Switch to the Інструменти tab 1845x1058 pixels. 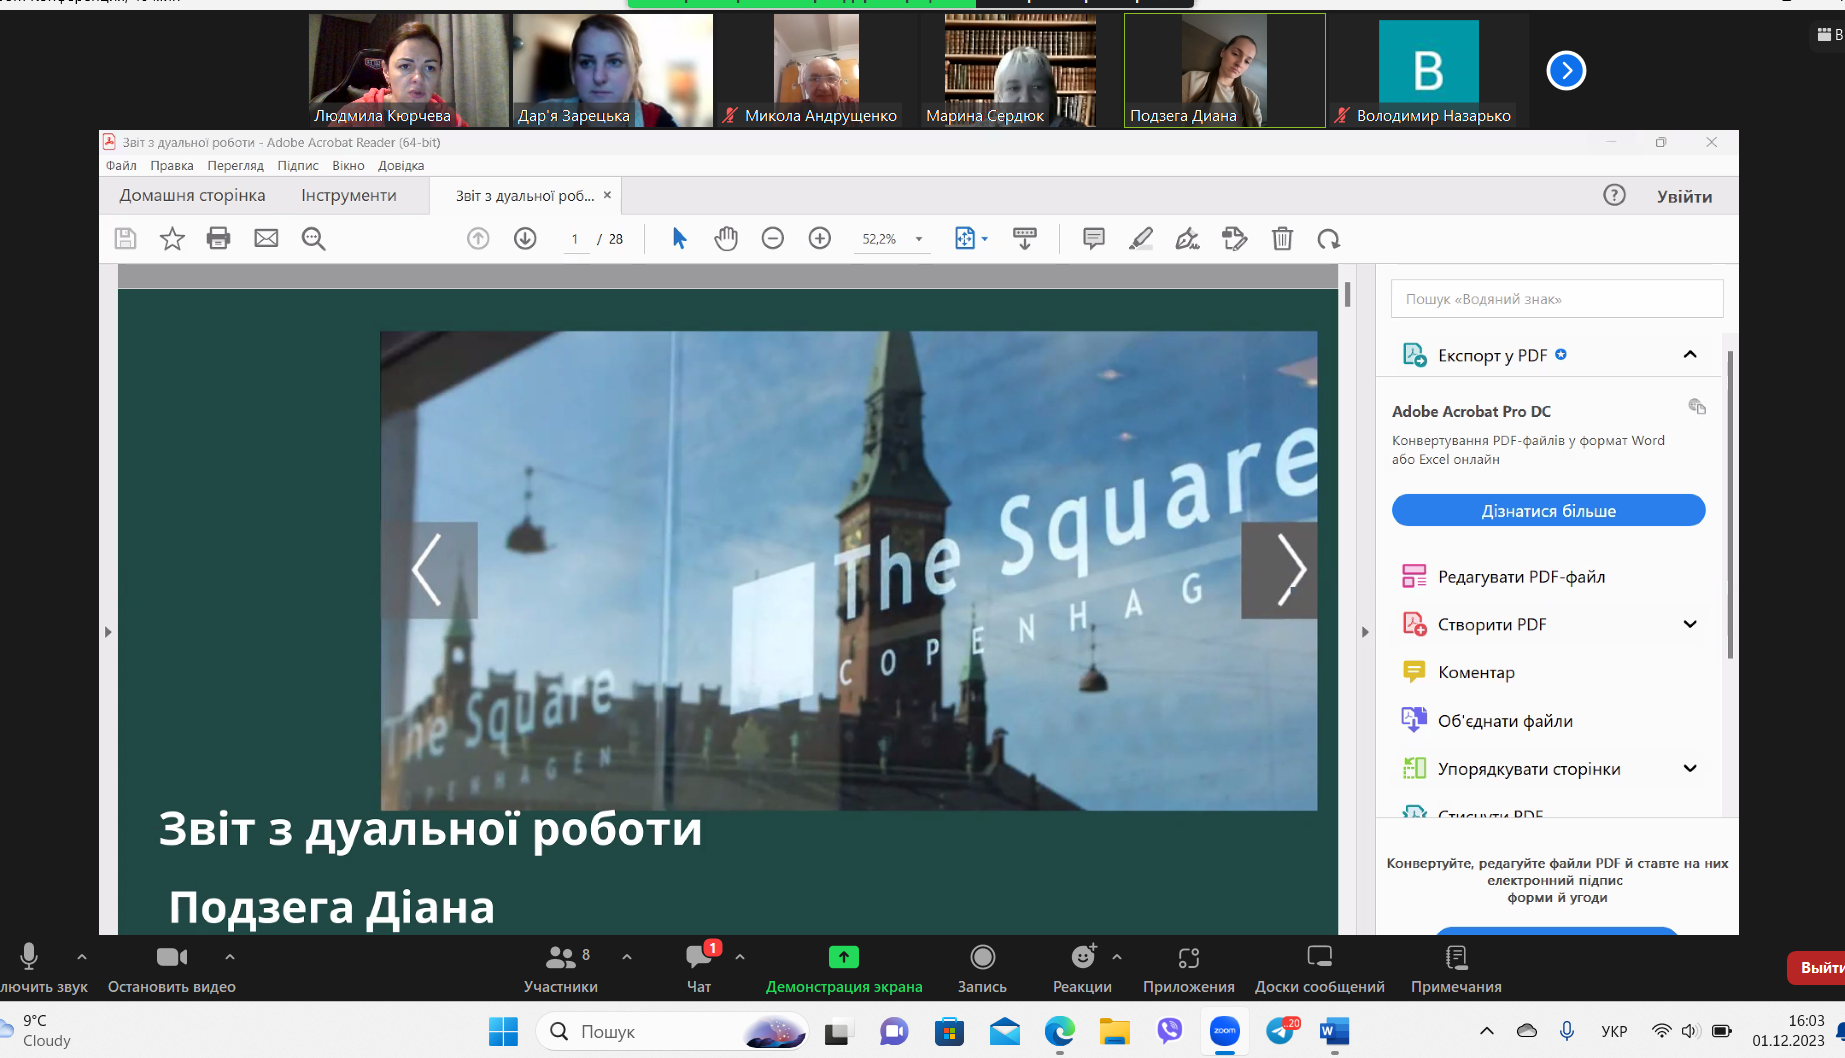pos(348,195)
